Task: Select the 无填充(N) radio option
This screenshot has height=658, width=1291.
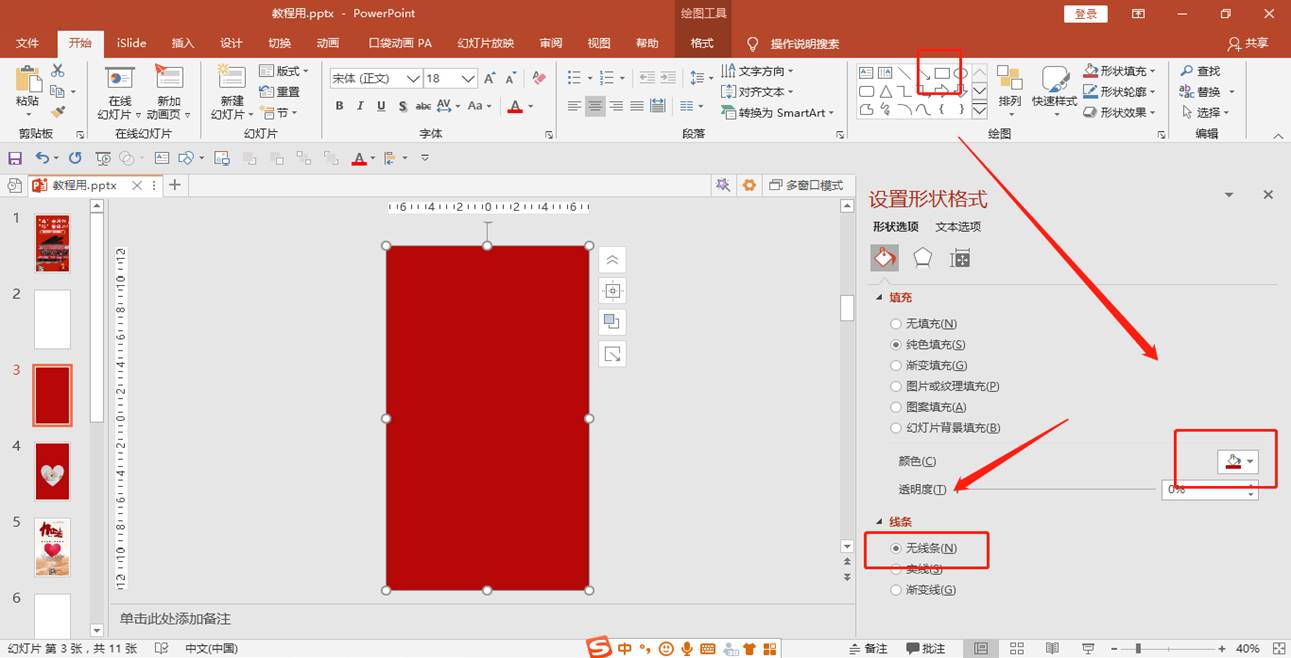Action: coord(896,324)
